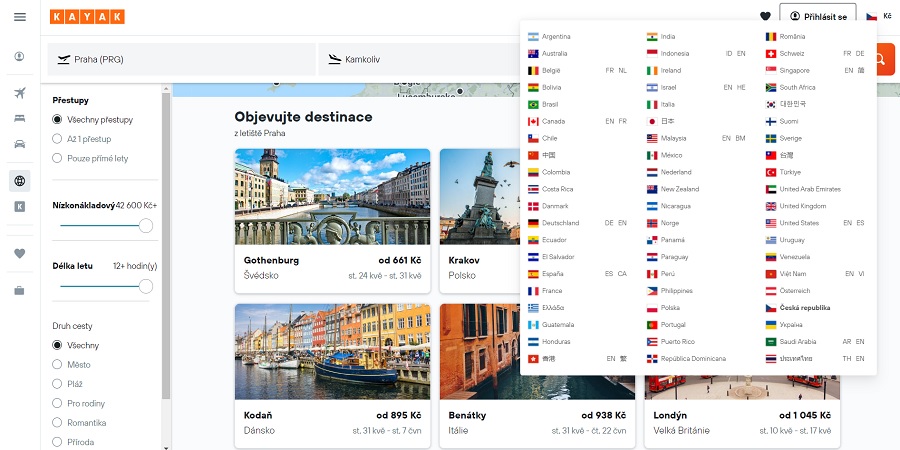Select Deutschland in country list
900x450 pixels.
(561, 223)
